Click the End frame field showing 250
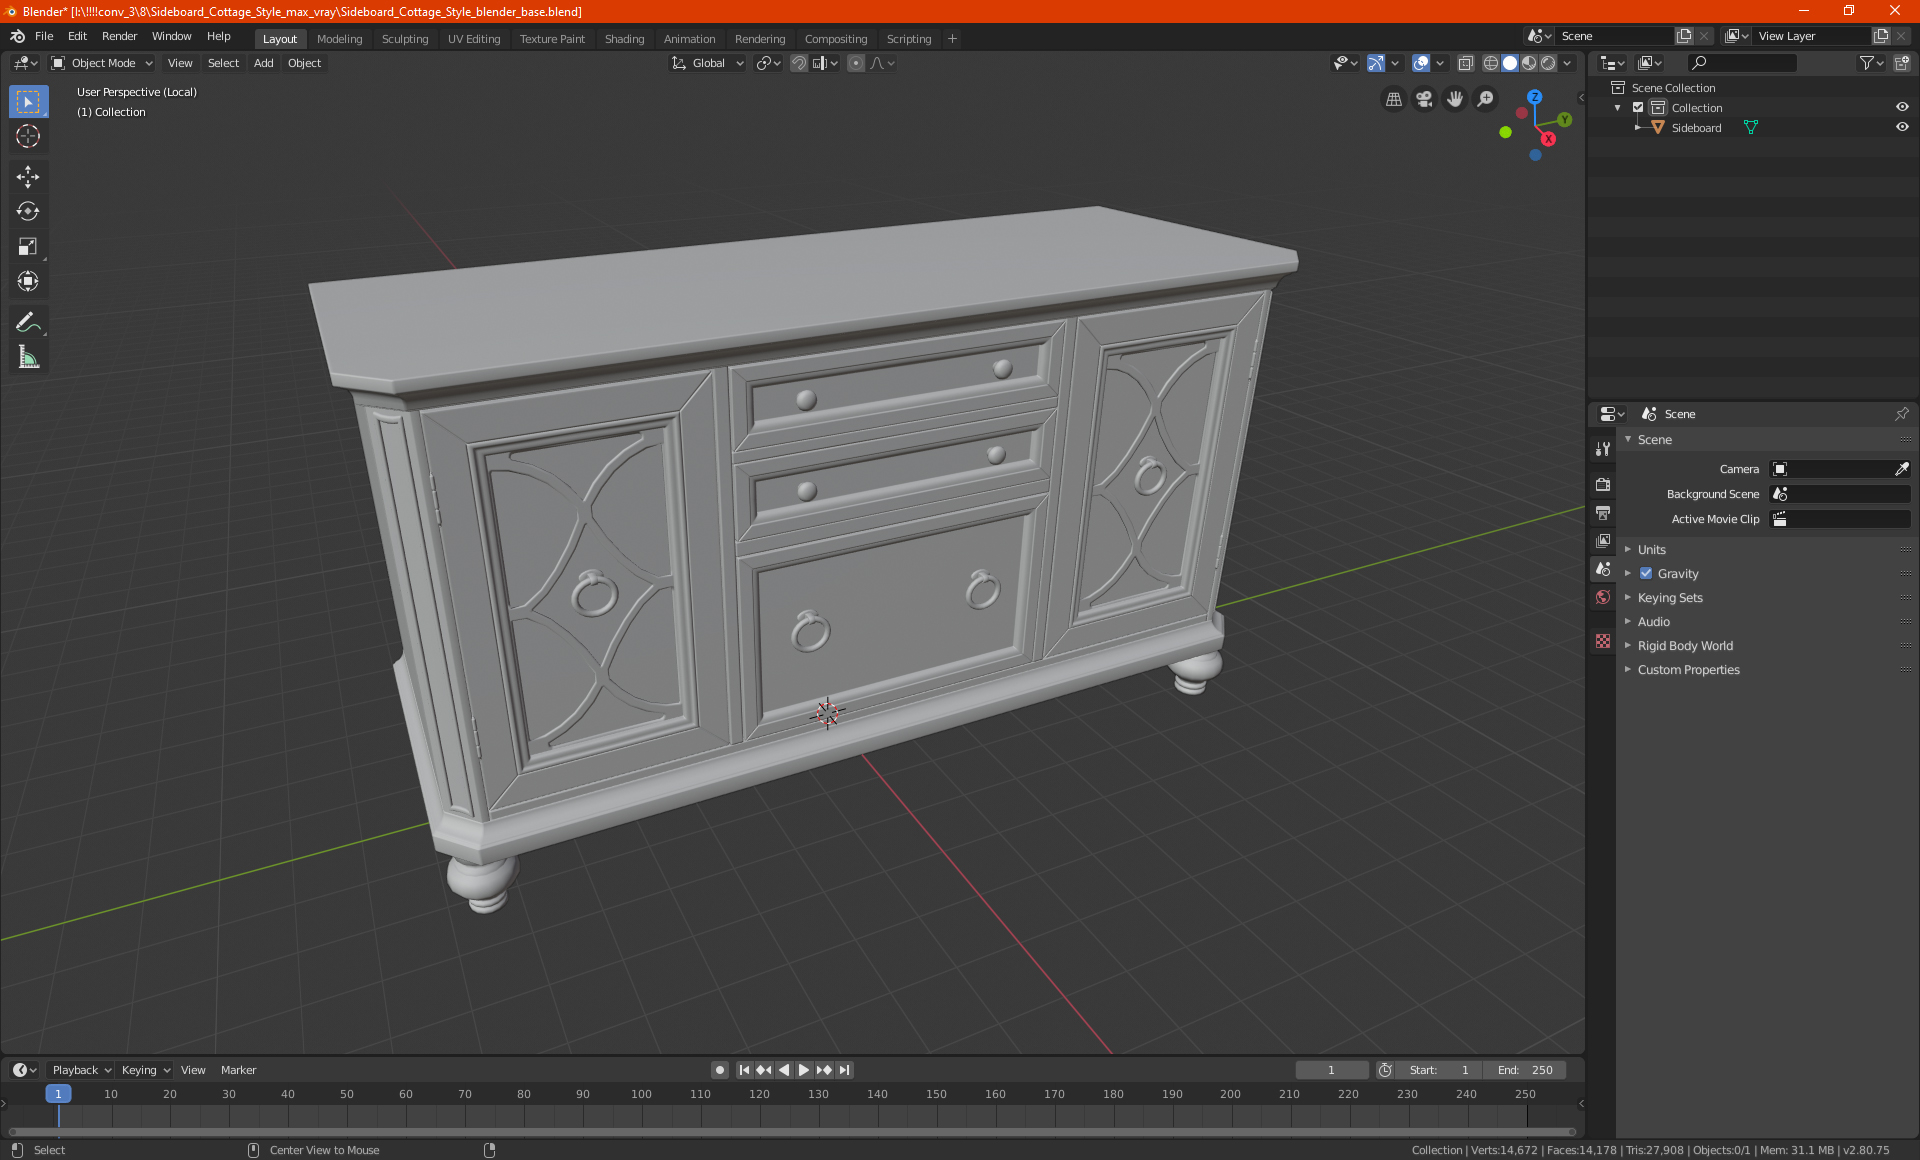 (x=1525, y=1070)
